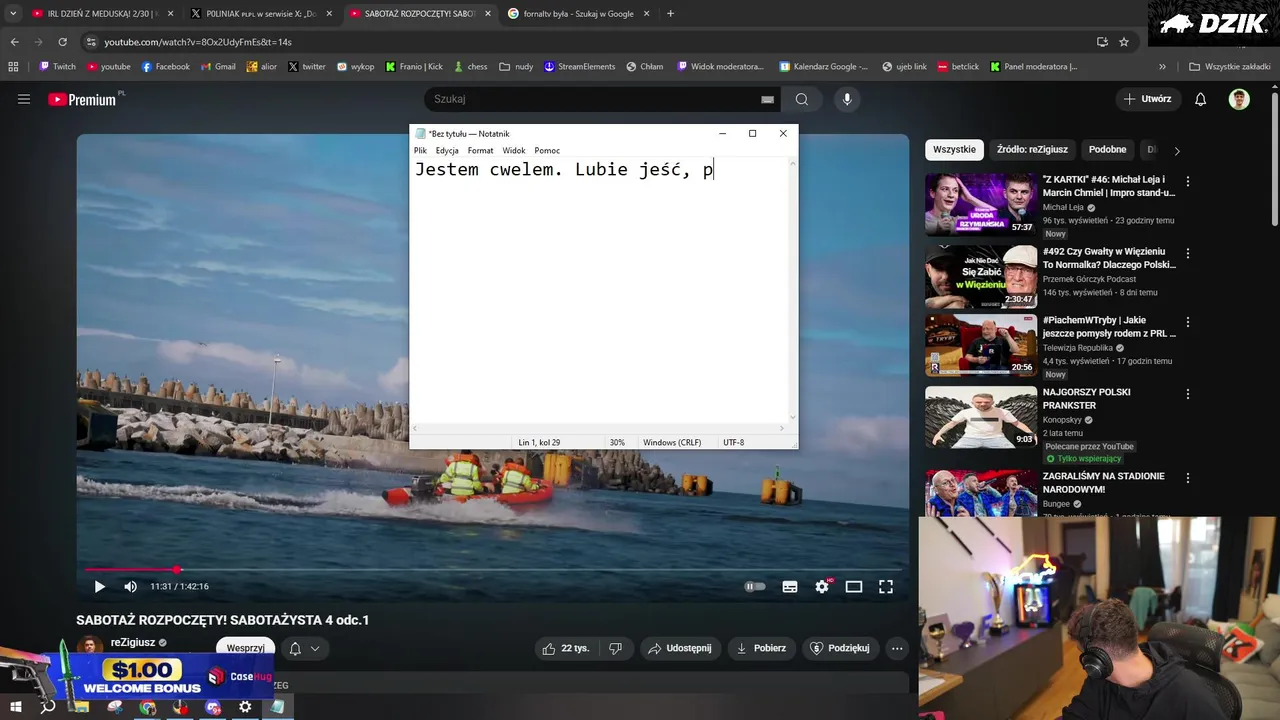Open YouTube notifications bell
The height and width of the screenshot is (720, 1280).
1201,99
